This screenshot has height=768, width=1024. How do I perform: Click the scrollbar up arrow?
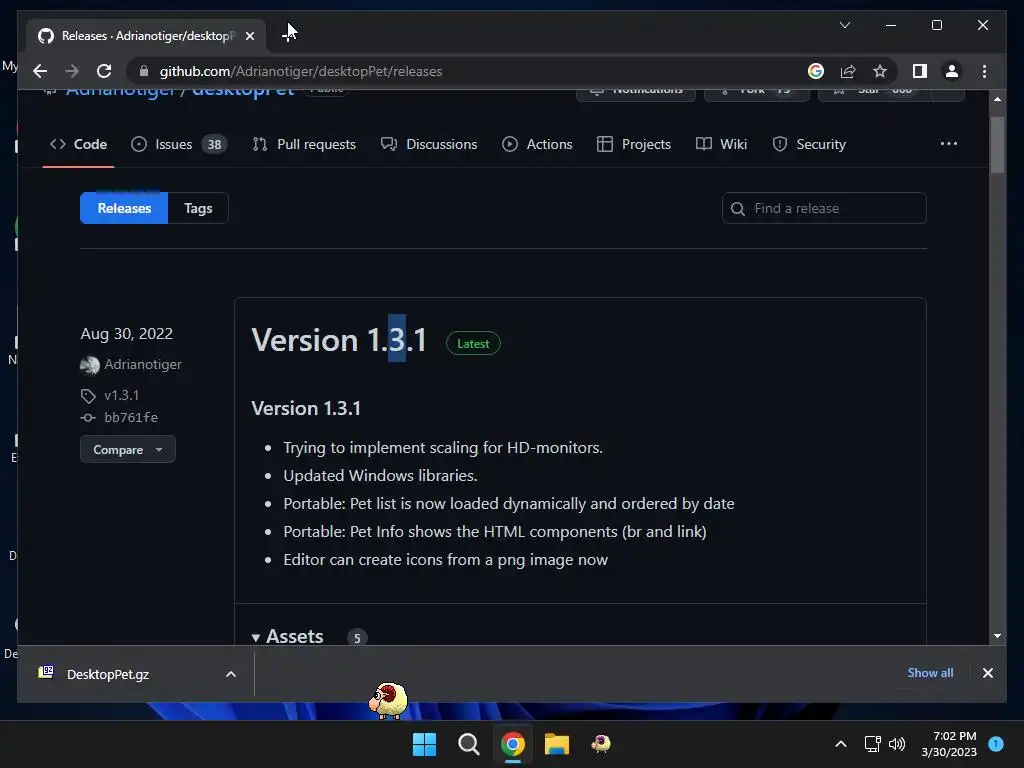click(x=997, y=99)
